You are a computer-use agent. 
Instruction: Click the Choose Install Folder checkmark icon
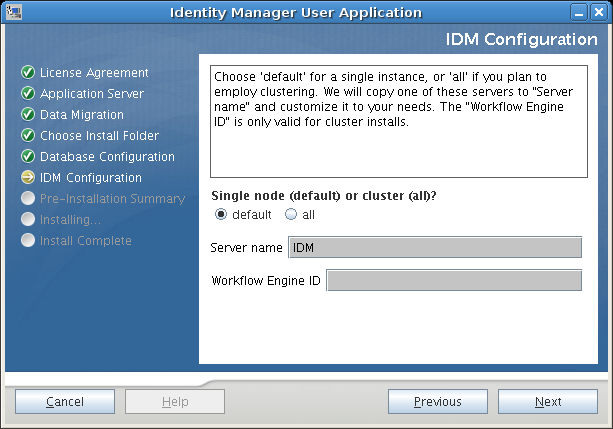pyautogui.click(x=28, y=136)
